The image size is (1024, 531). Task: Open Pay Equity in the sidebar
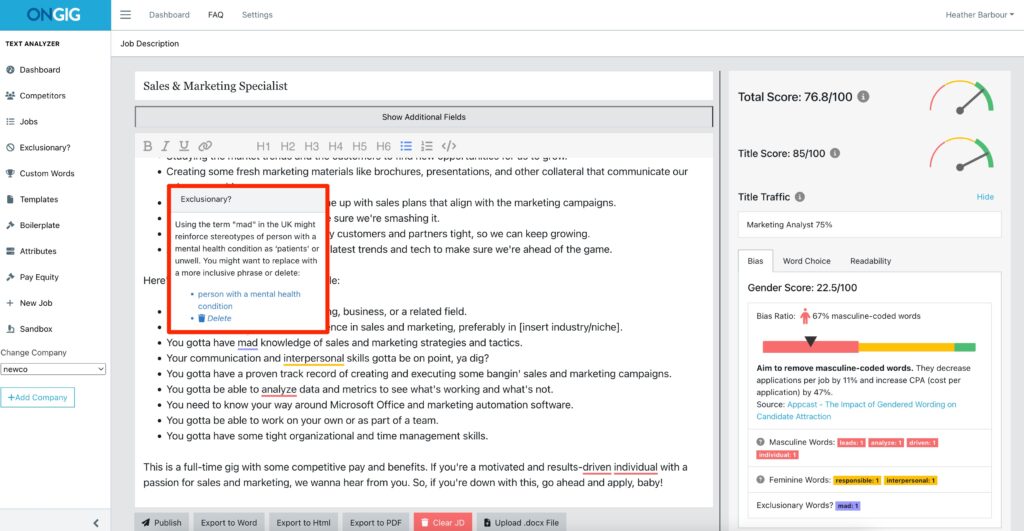pos(39,277)
